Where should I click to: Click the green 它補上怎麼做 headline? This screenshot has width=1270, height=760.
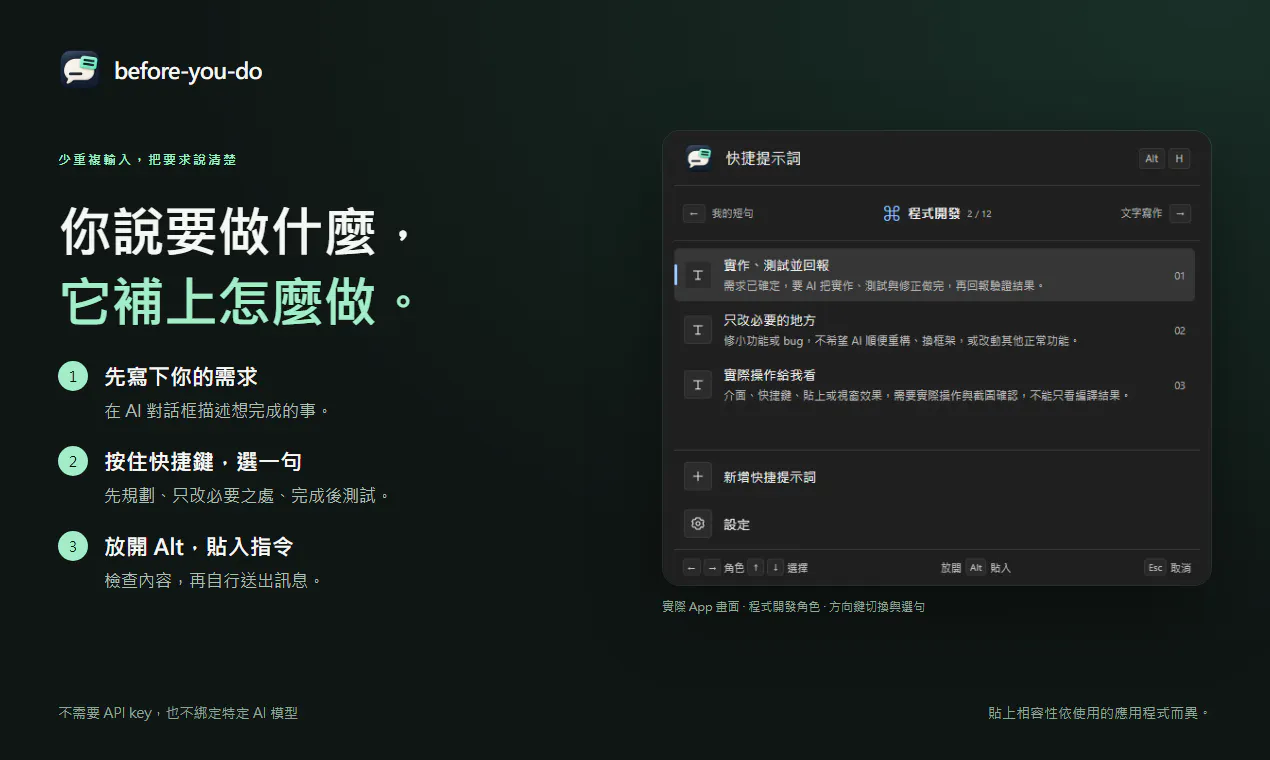click(x=237, y=302)
